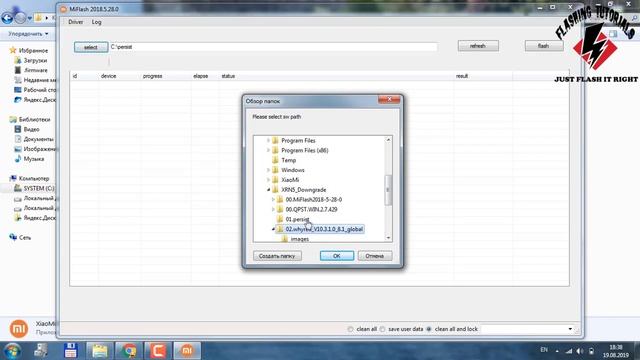Select the clean all radio option
This screenshot has height=360, width=640.
(x=350, y=329)
